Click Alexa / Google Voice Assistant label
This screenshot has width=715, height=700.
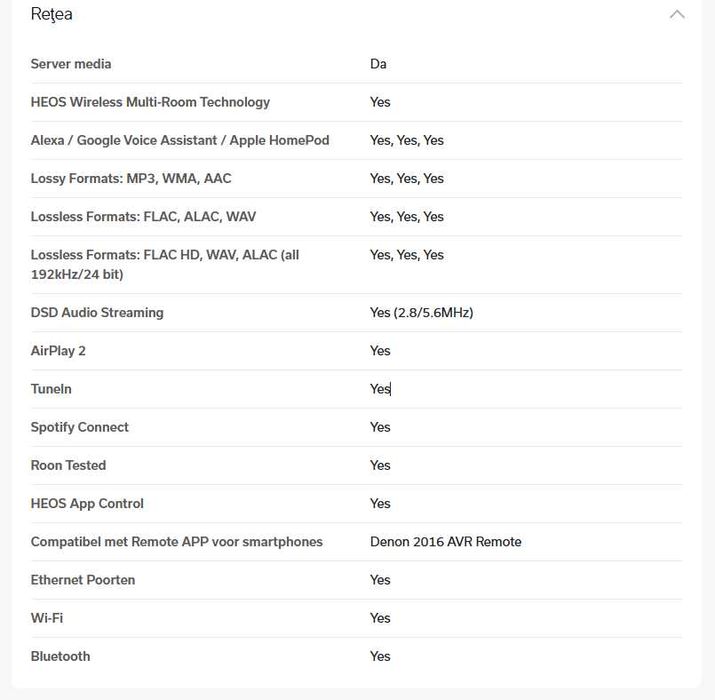click(180, 140)
